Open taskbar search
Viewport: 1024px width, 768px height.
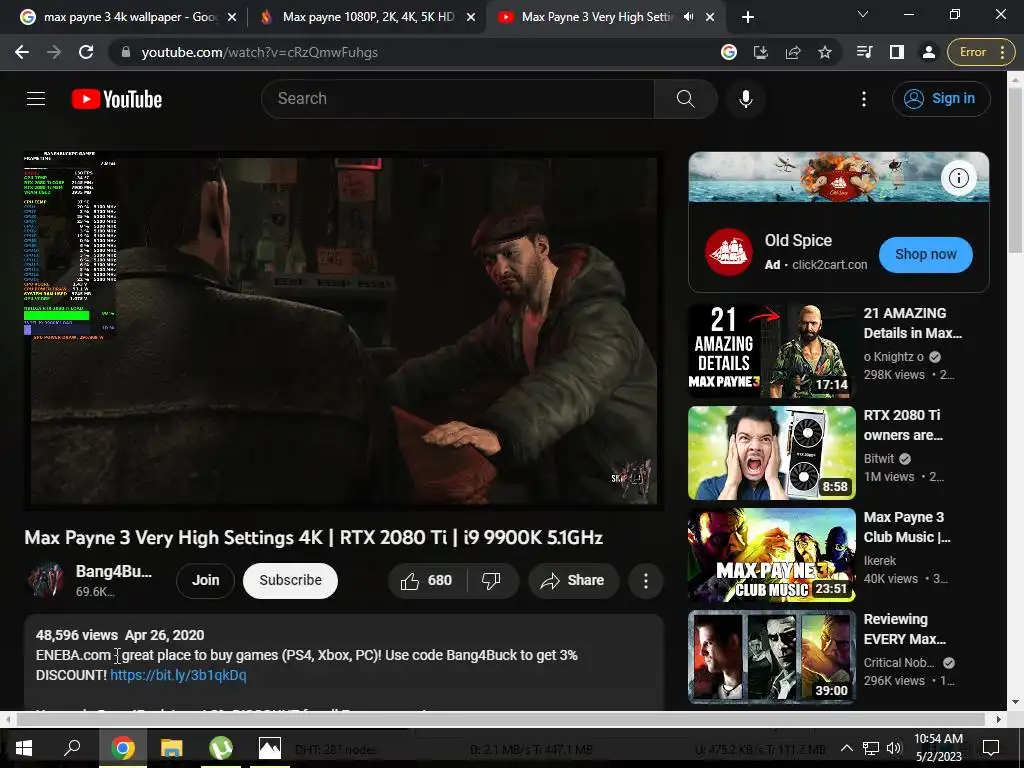[72, 748]
